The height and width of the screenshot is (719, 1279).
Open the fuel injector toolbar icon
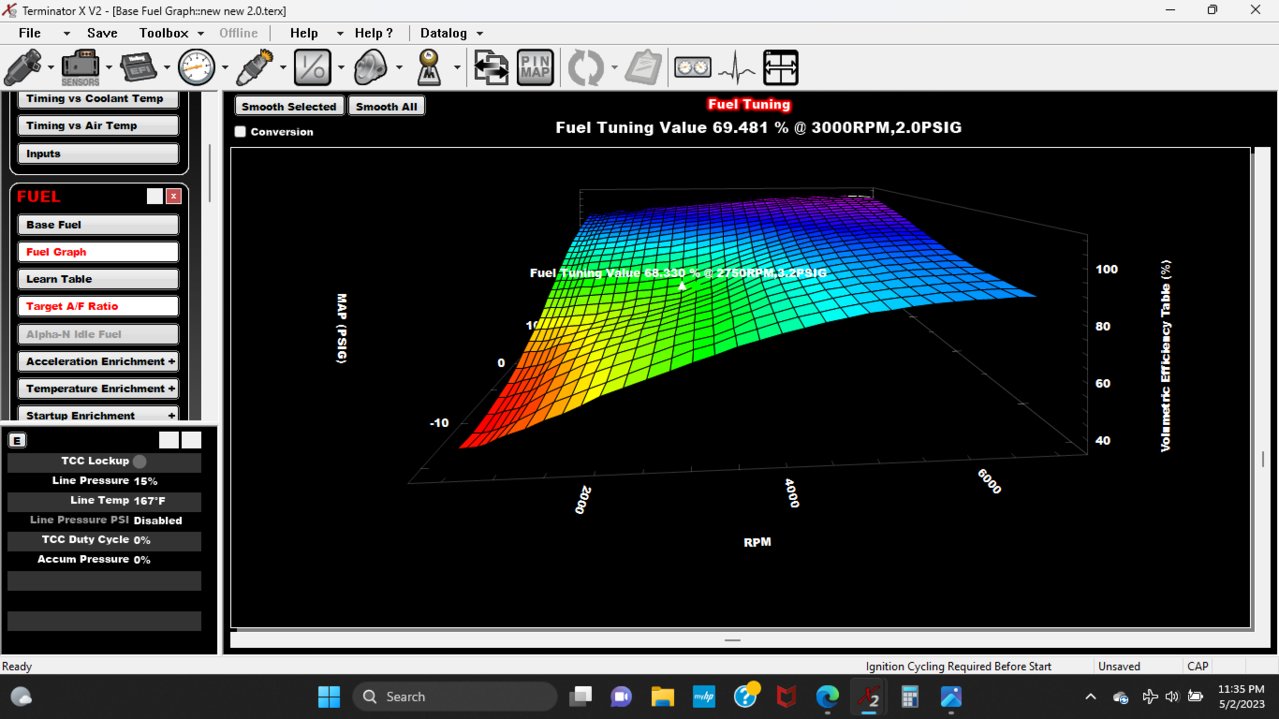pyautogui.click(x=22, y=68)
